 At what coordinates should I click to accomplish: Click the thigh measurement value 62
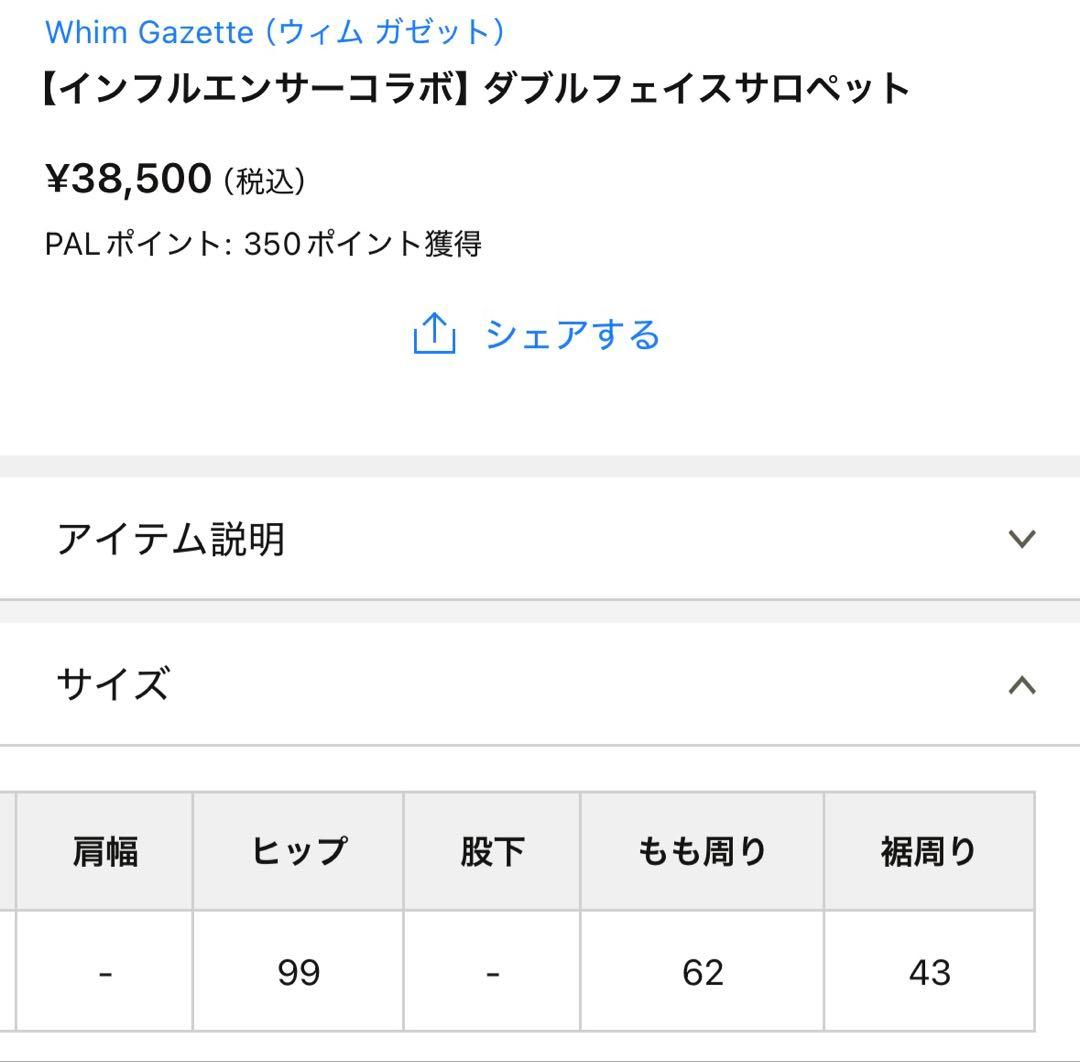pos(700,970)
